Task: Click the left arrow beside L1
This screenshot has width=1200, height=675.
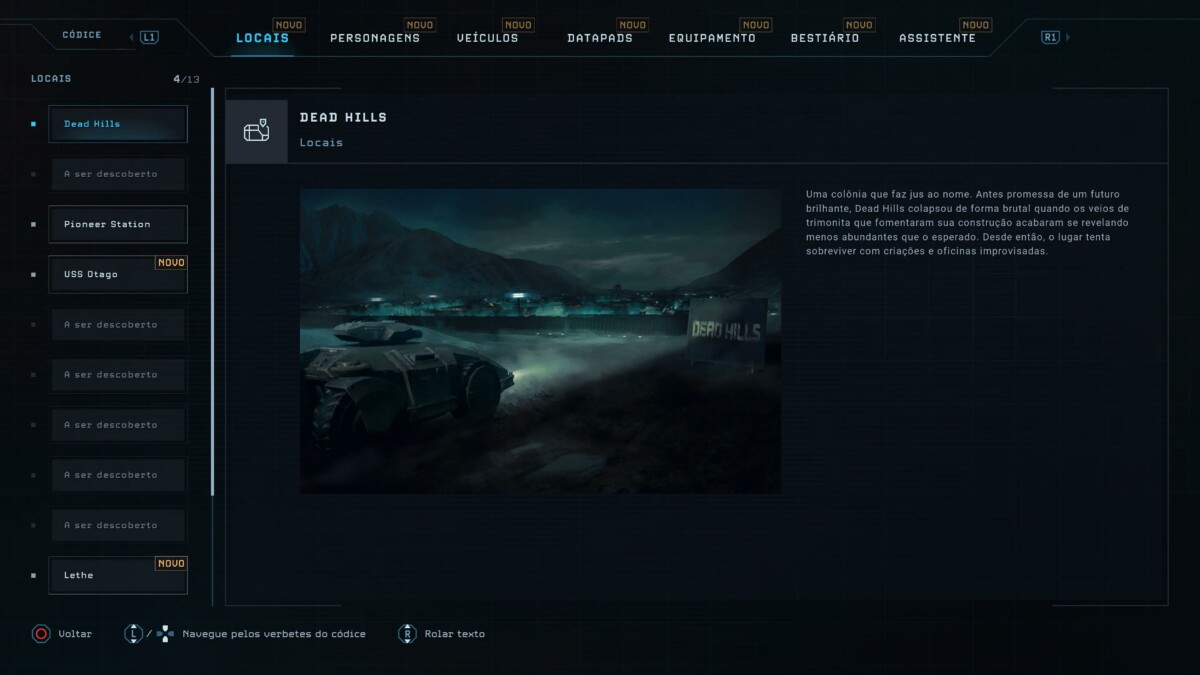Action: pos(132,37)
